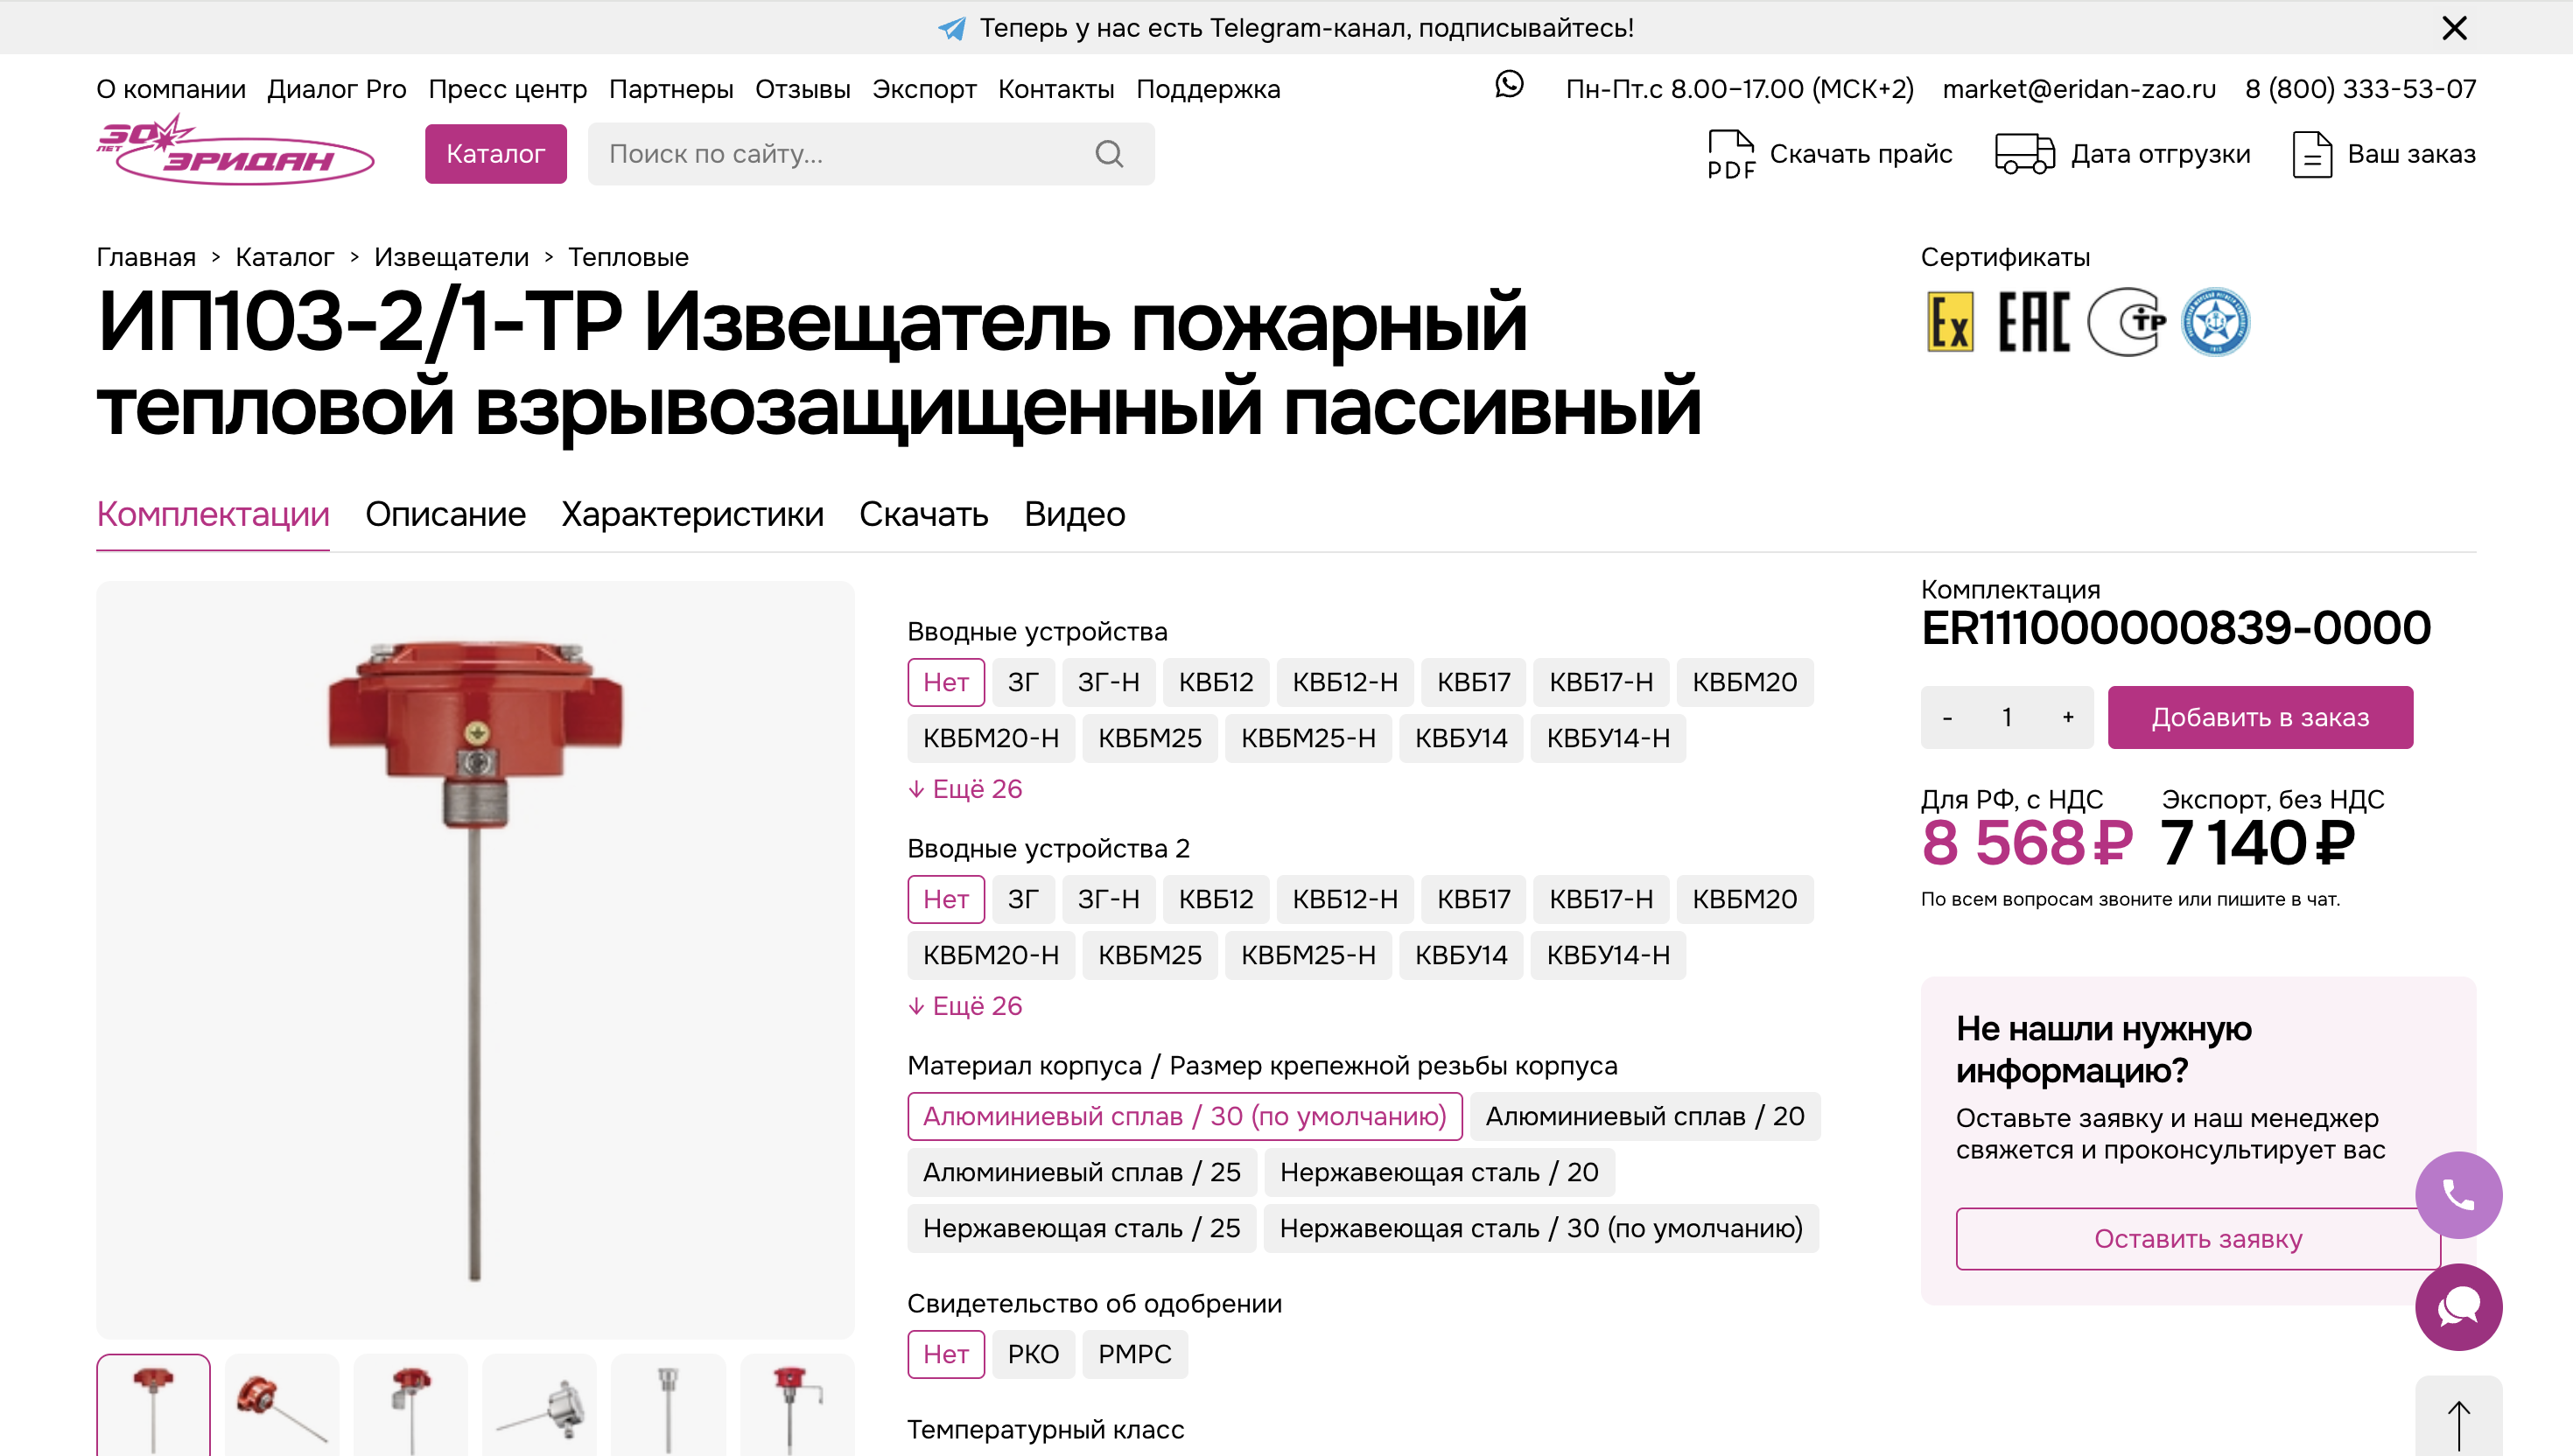
Task: Select КВБУ14 in Вводные устройства
Action: click(x=1460, y=738)
